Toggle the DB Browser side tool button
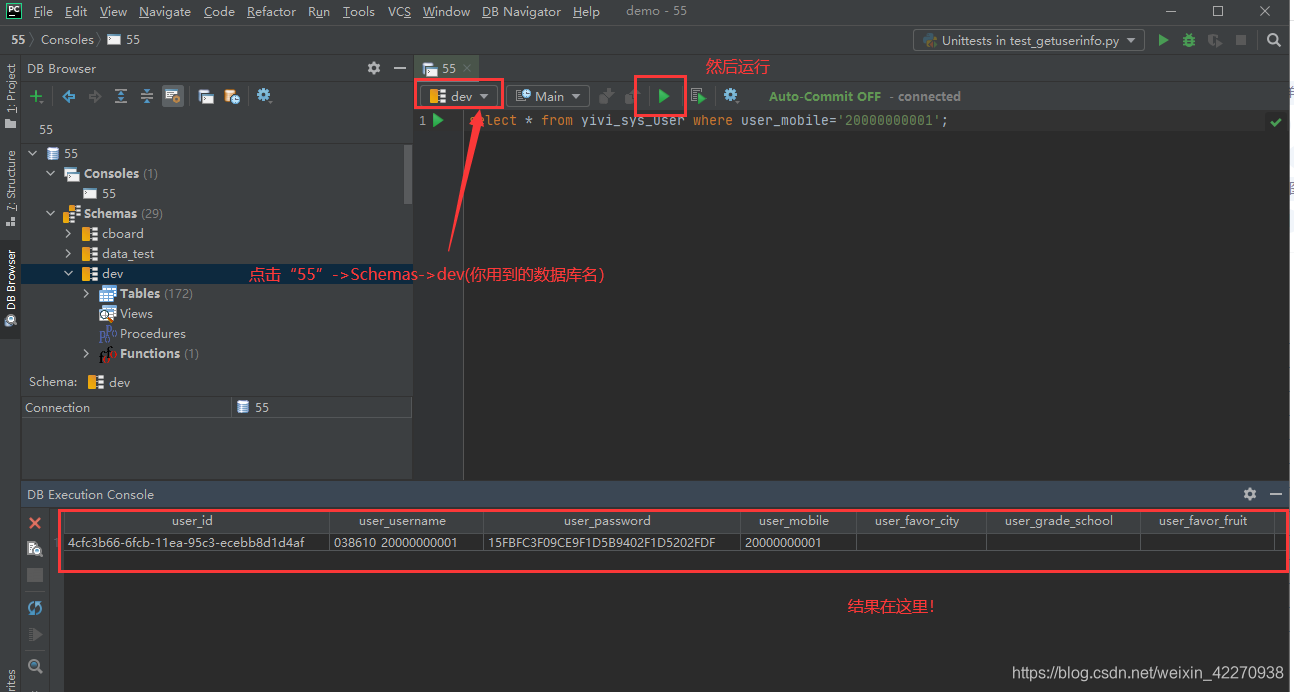Screen dimensions: 1294x692 (11, 290)
